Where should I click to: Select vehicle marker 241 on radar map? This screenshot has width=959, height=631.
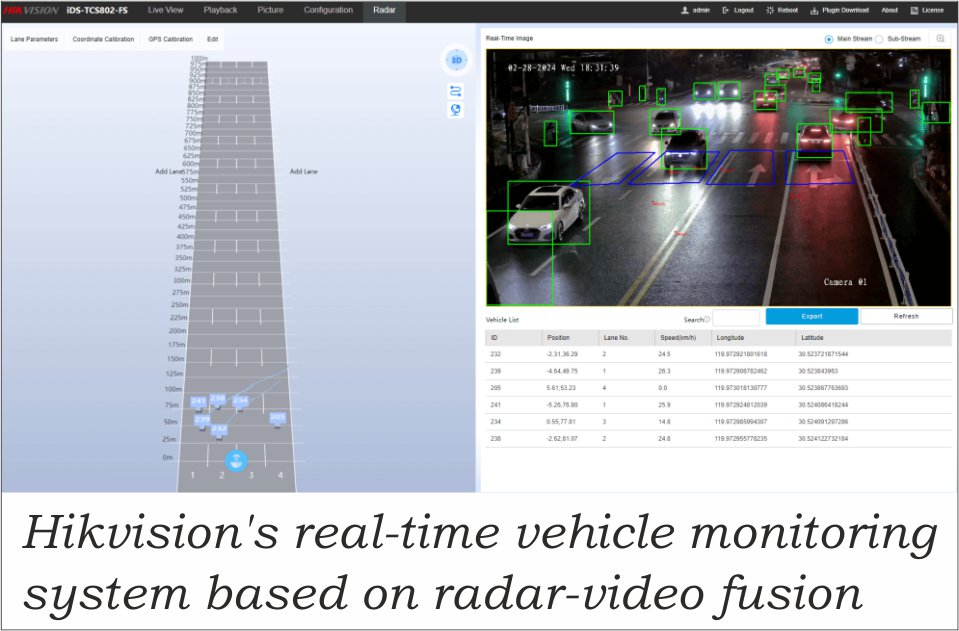(198, 402)
